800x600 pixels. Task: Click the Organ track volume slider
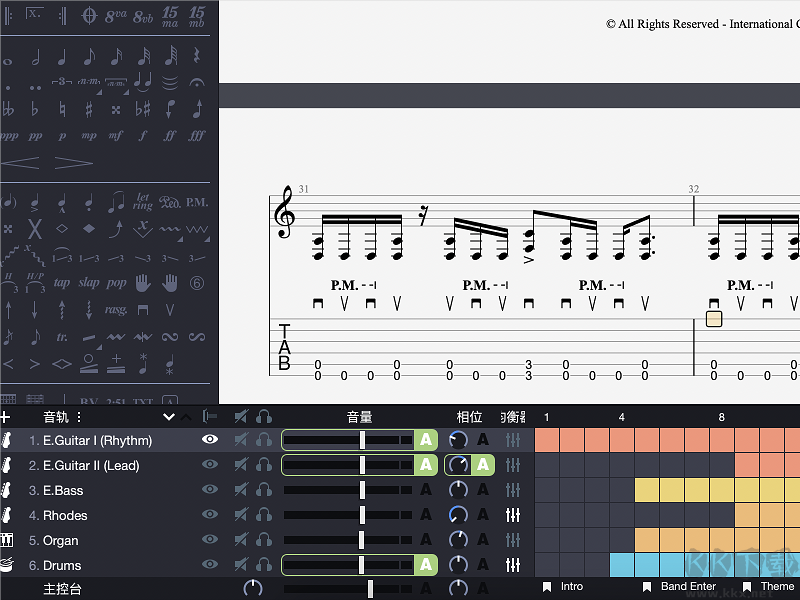tap(360, 540)
